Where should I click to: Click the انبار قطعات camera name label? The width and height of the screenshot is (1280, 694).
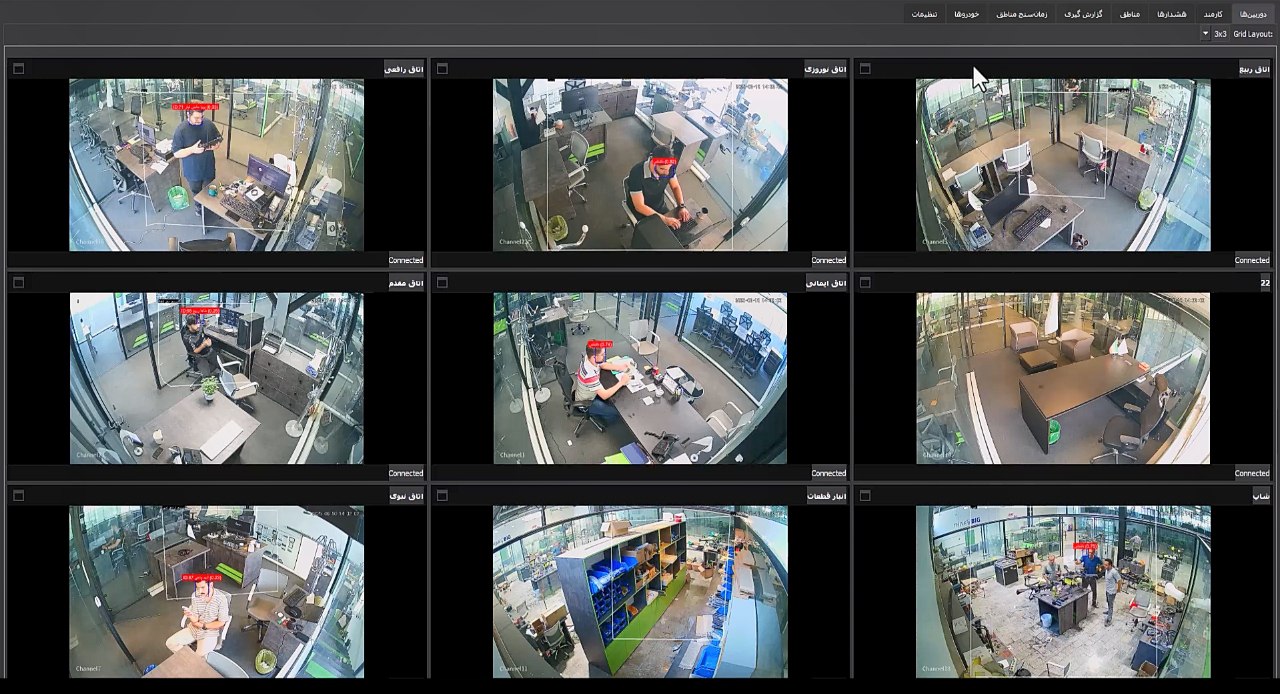[x=826, y=496]
